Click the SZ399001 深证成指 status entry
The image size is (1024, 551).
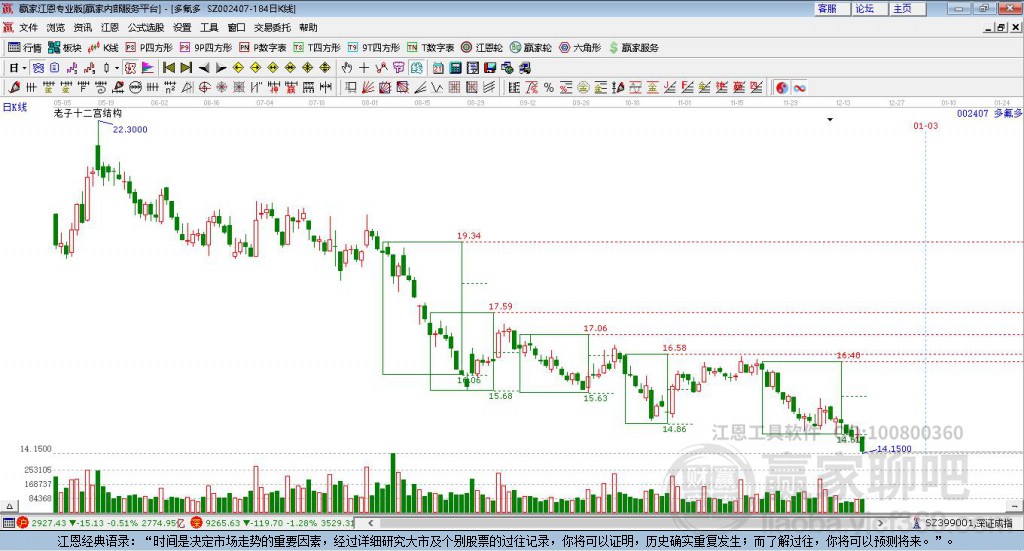968,523
